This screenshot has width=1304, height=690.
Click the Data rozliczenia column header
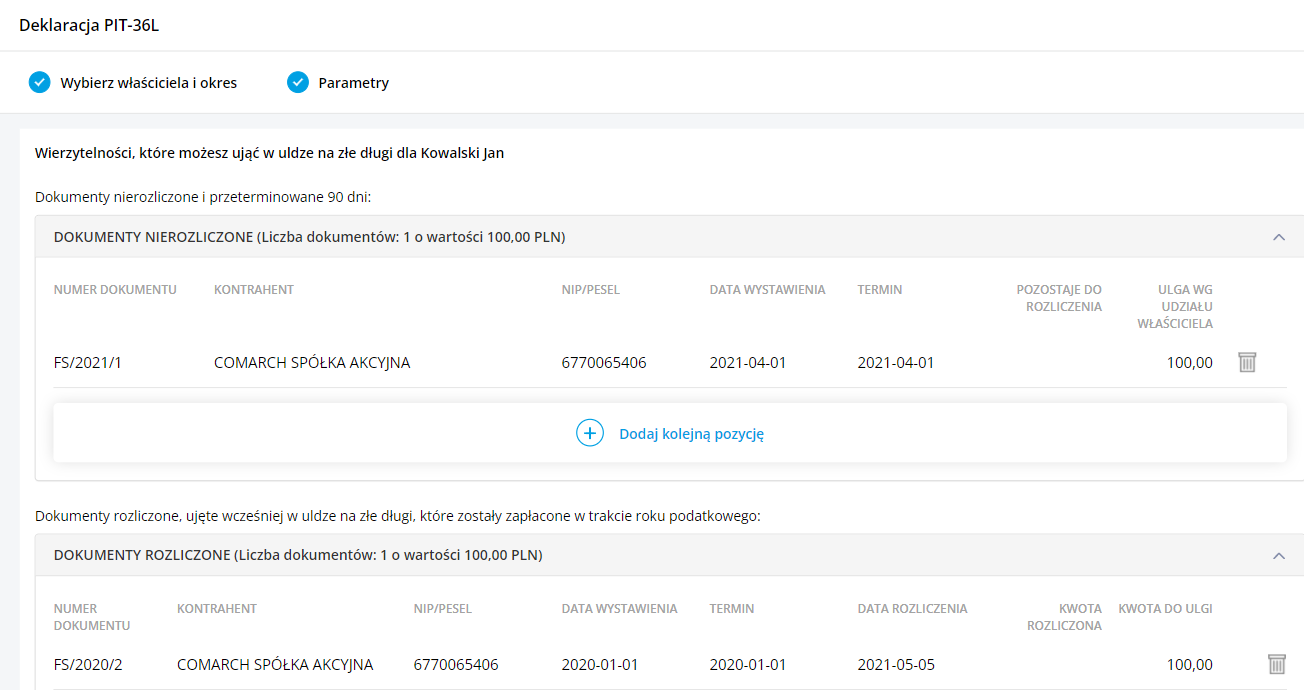click(x=912, y=608)
